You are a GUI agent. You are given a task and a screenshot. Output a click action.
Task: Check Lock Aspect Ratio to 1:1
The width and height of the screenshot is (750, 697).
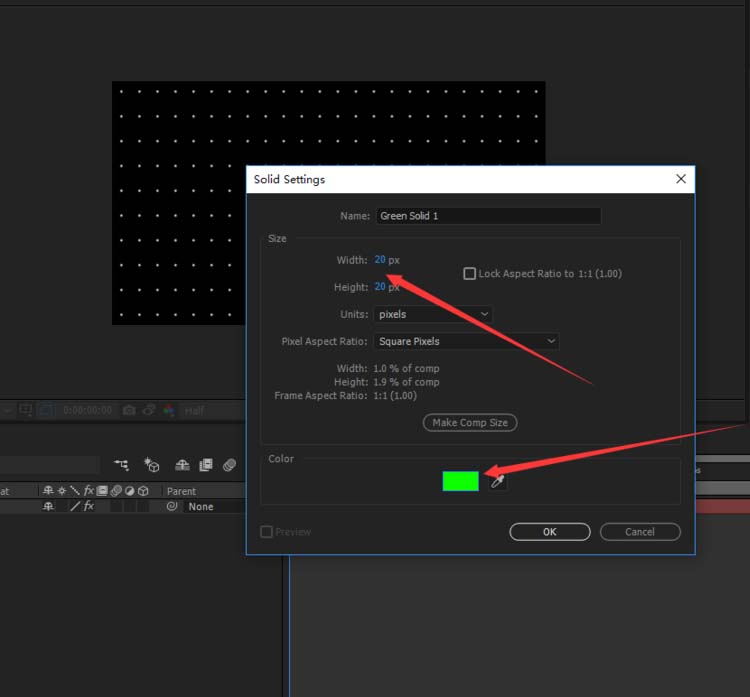tap(469, 274)
